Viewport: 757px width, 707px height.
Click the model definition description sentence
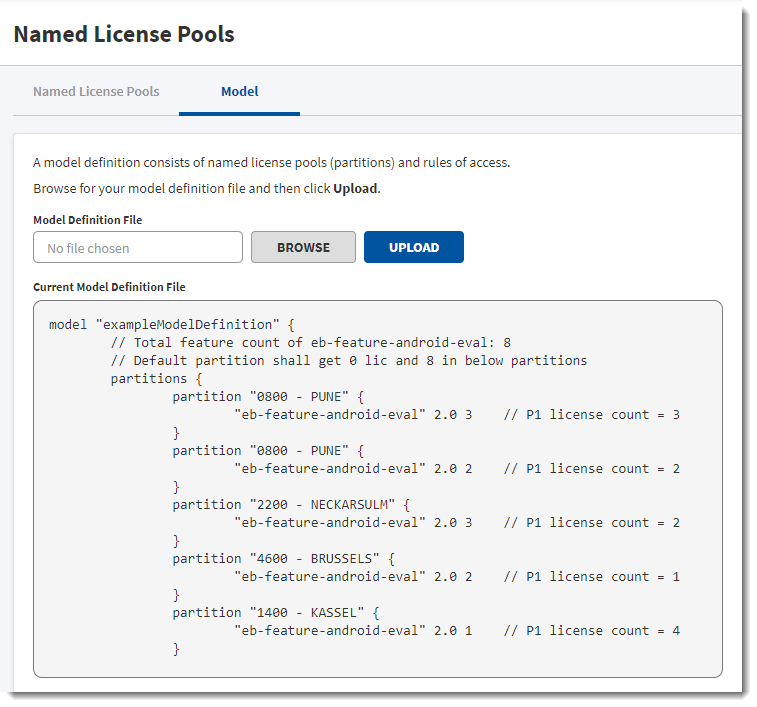(x=271, y=162)
